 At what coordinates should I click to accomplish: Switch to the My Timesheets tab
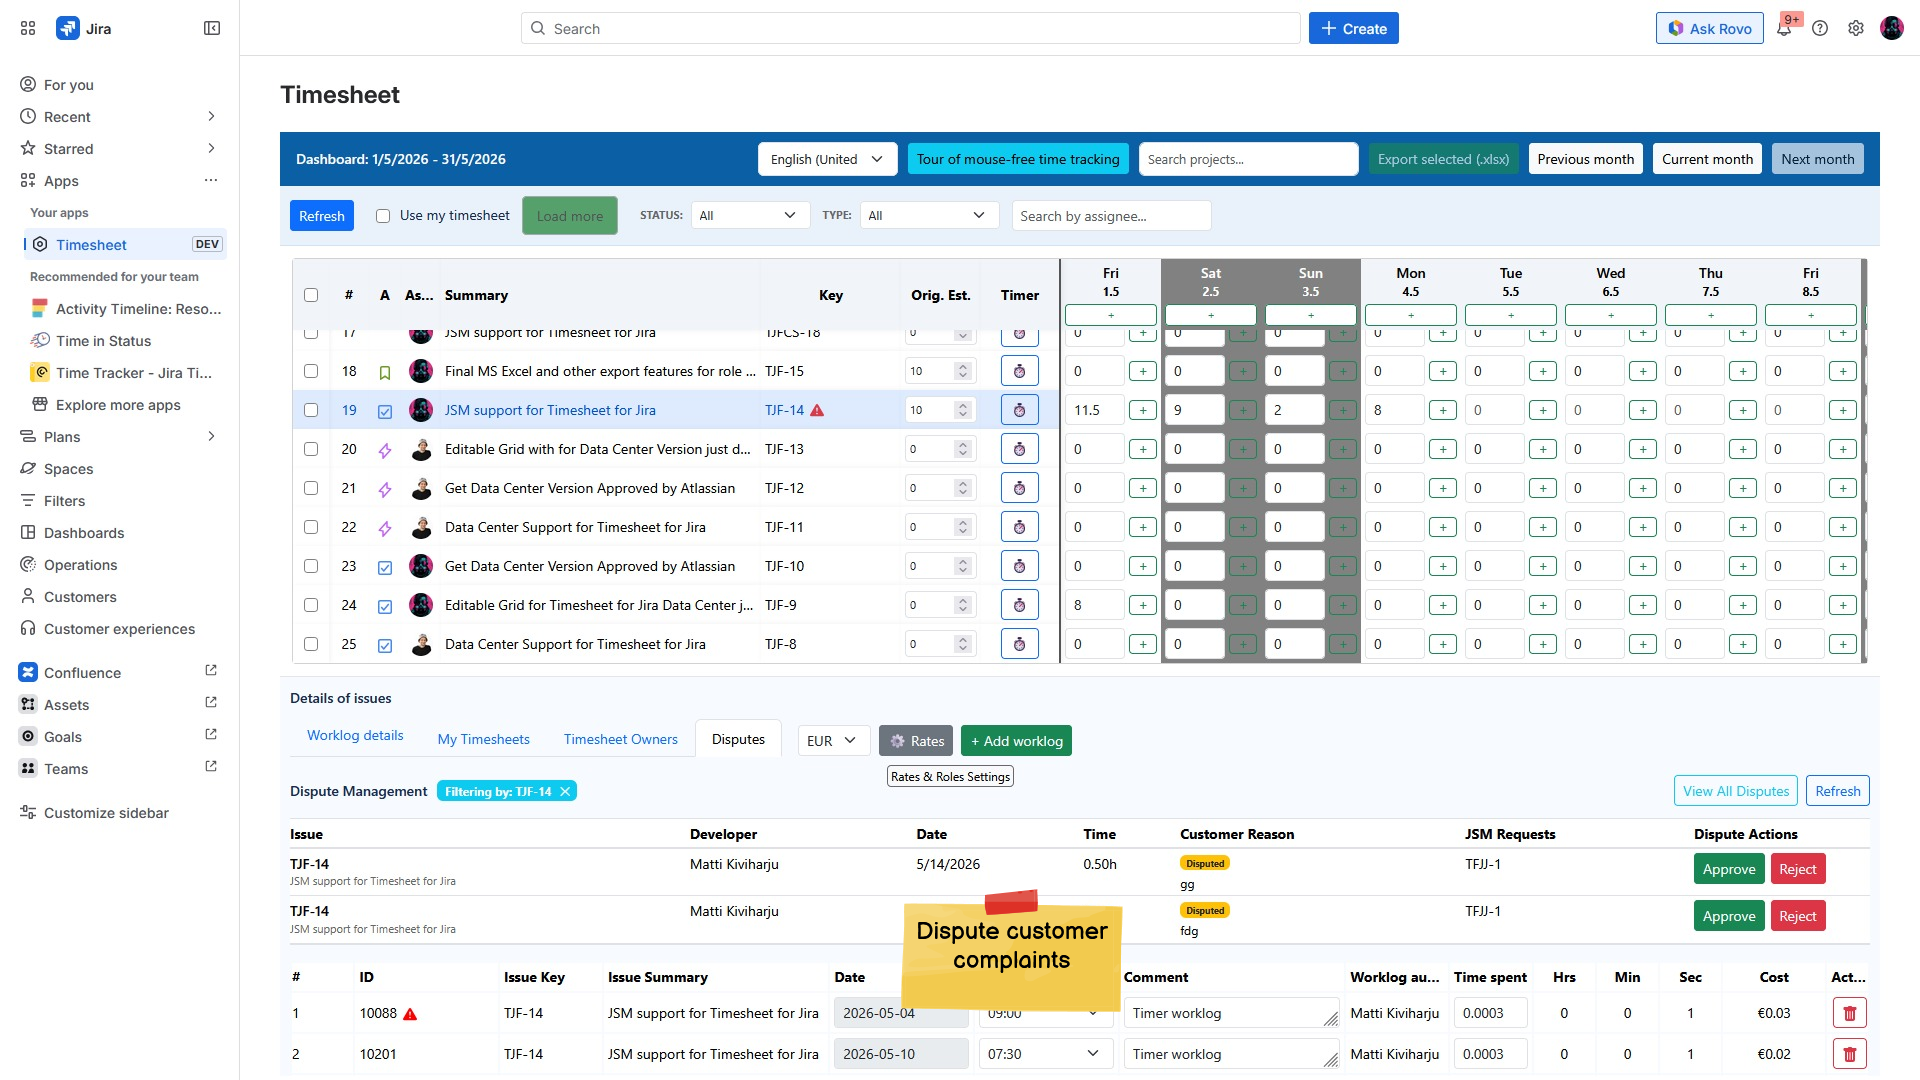pyautogui.click(x=484, y=739)
